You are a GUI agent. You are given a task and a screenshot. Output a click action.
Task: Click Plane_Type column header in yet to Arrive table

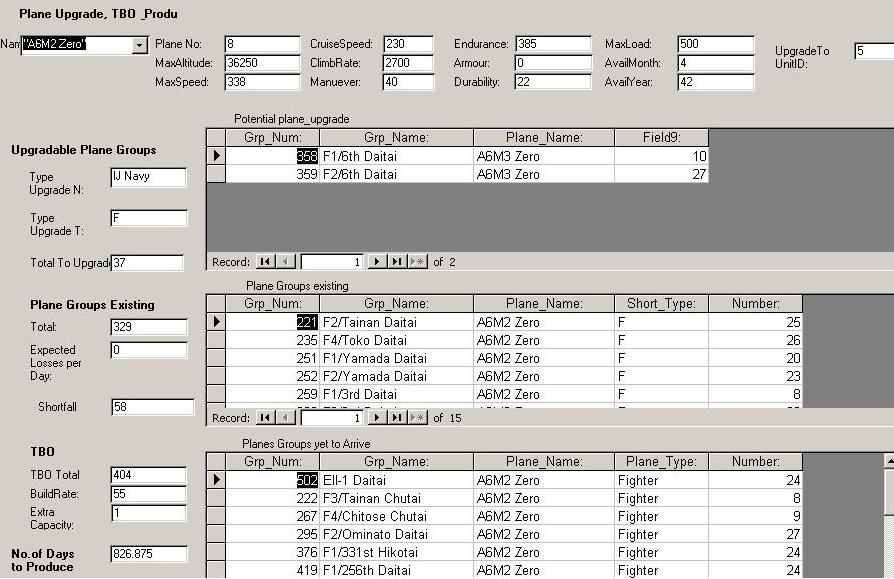point(661,462)
